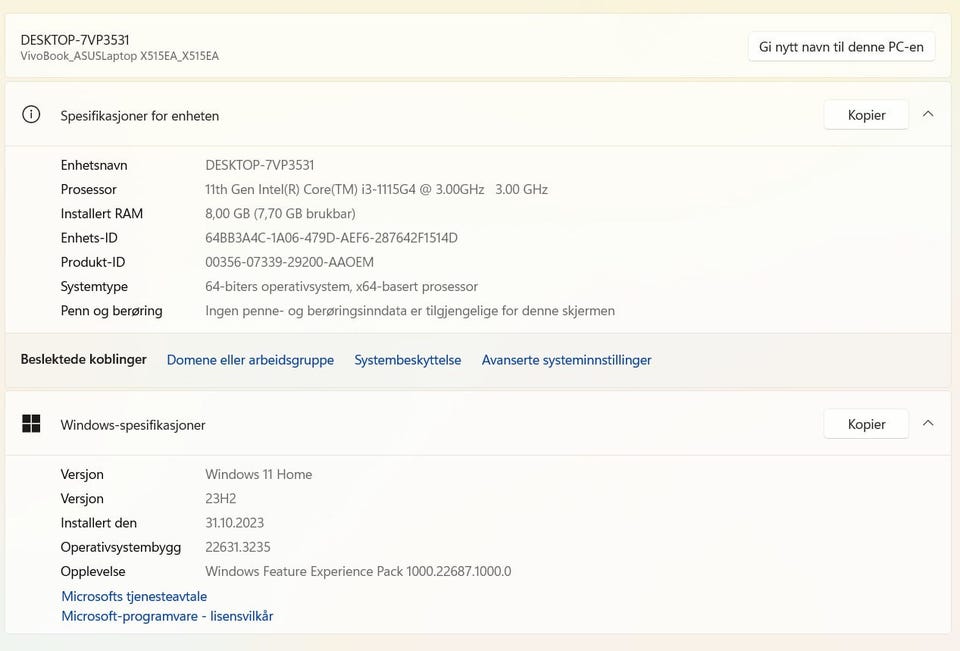
Task: Click the Ingen penne- og berøringsinndata text
Action: click(410, 310)
